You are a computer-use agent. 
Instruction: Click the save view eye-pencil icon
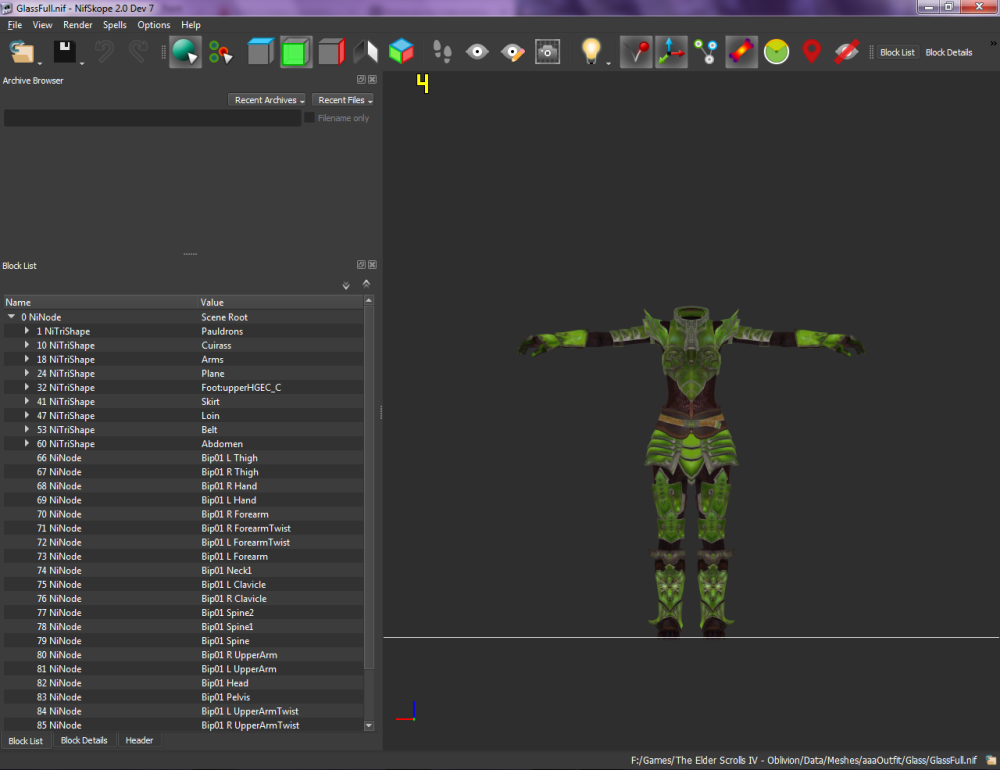[x=512, y=52]
